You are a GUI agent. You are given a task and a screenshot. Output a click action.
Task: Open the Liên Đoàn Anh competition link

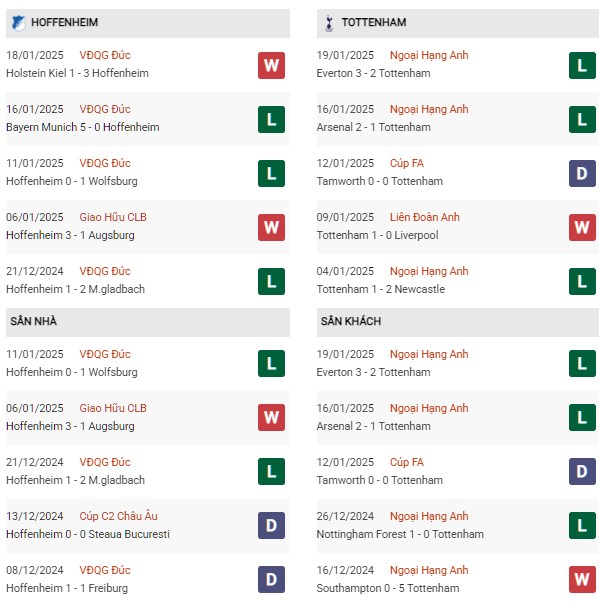[425, 217]
